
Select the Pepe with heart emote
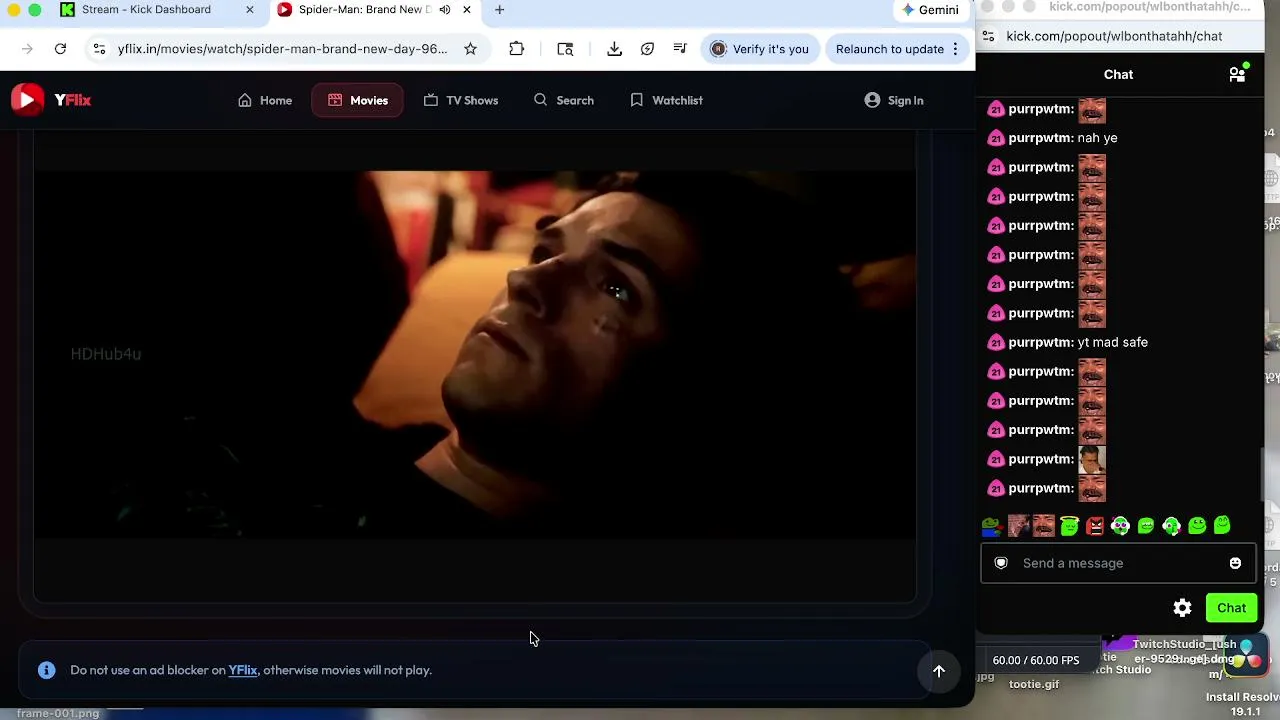click(x=991, y=526)
